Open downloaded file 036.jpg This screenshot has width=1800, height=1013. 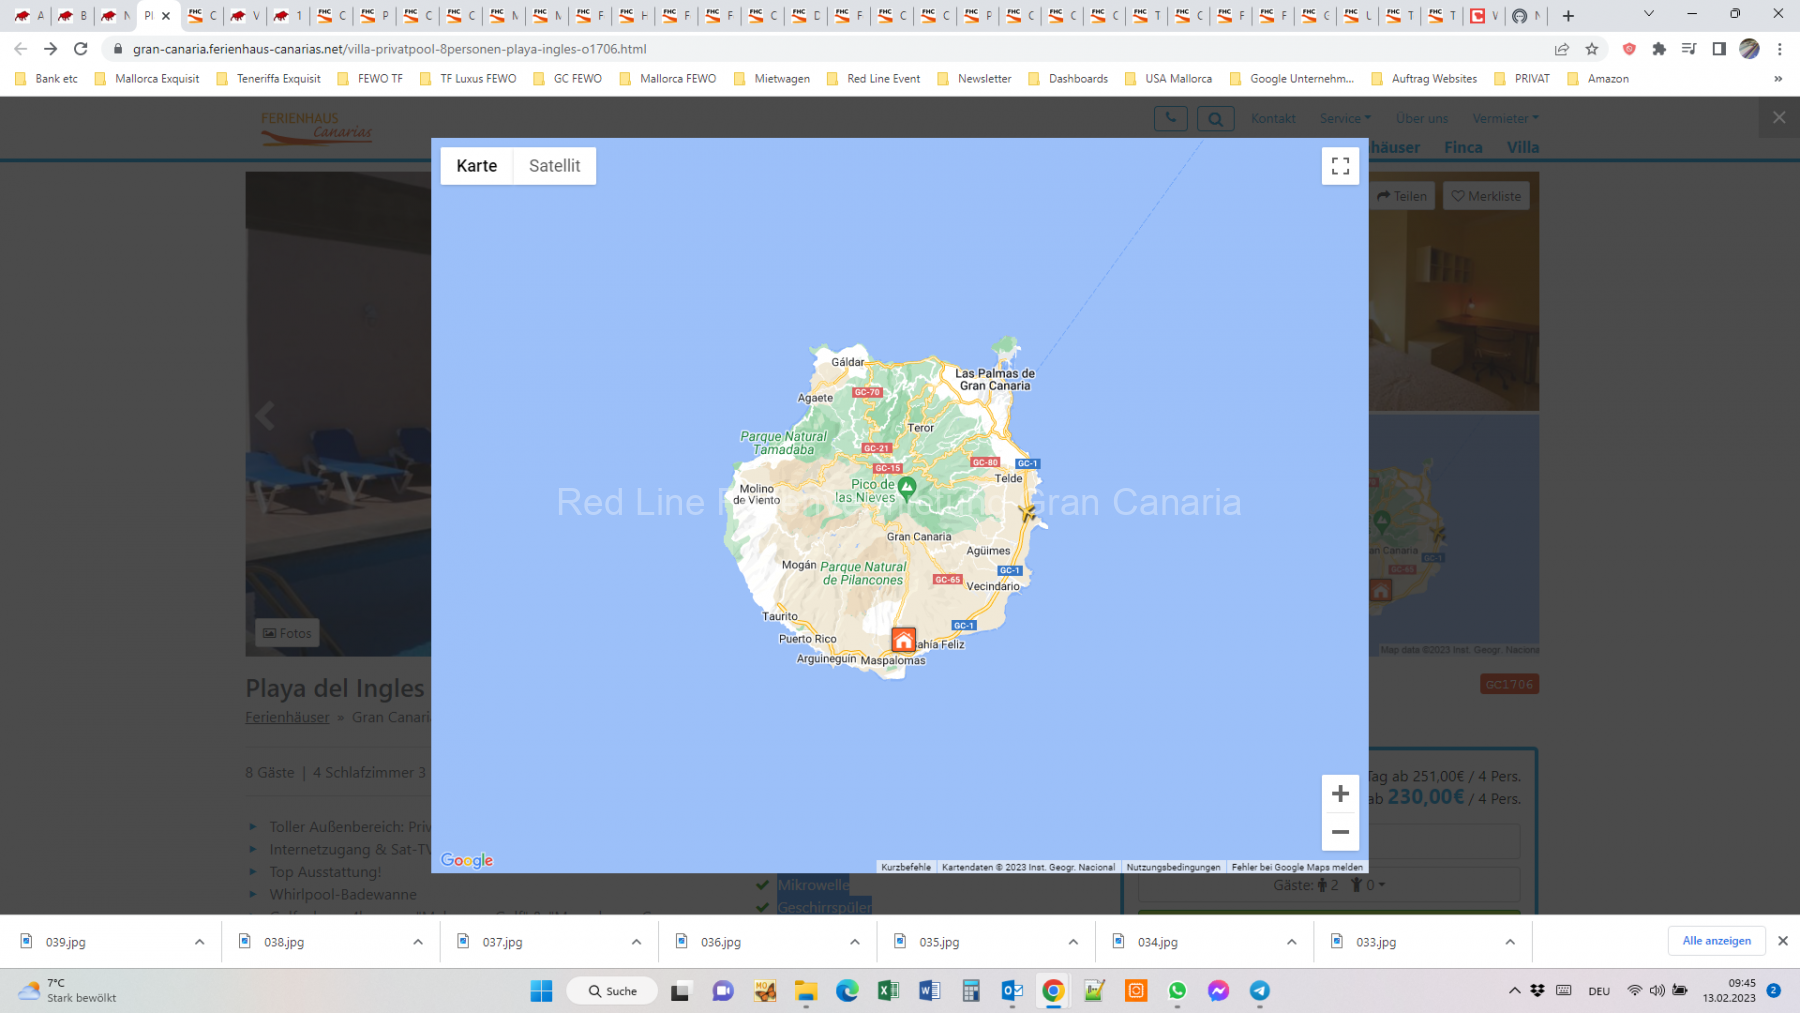pos(721,942)
